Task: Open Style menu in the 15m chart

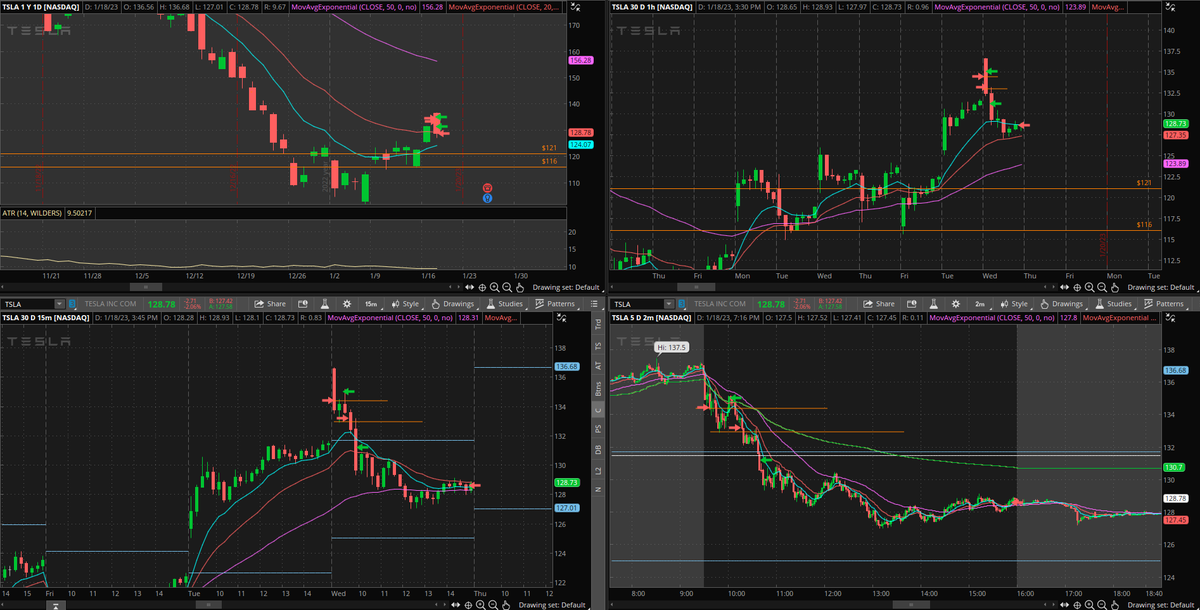Action: [404, 303]
